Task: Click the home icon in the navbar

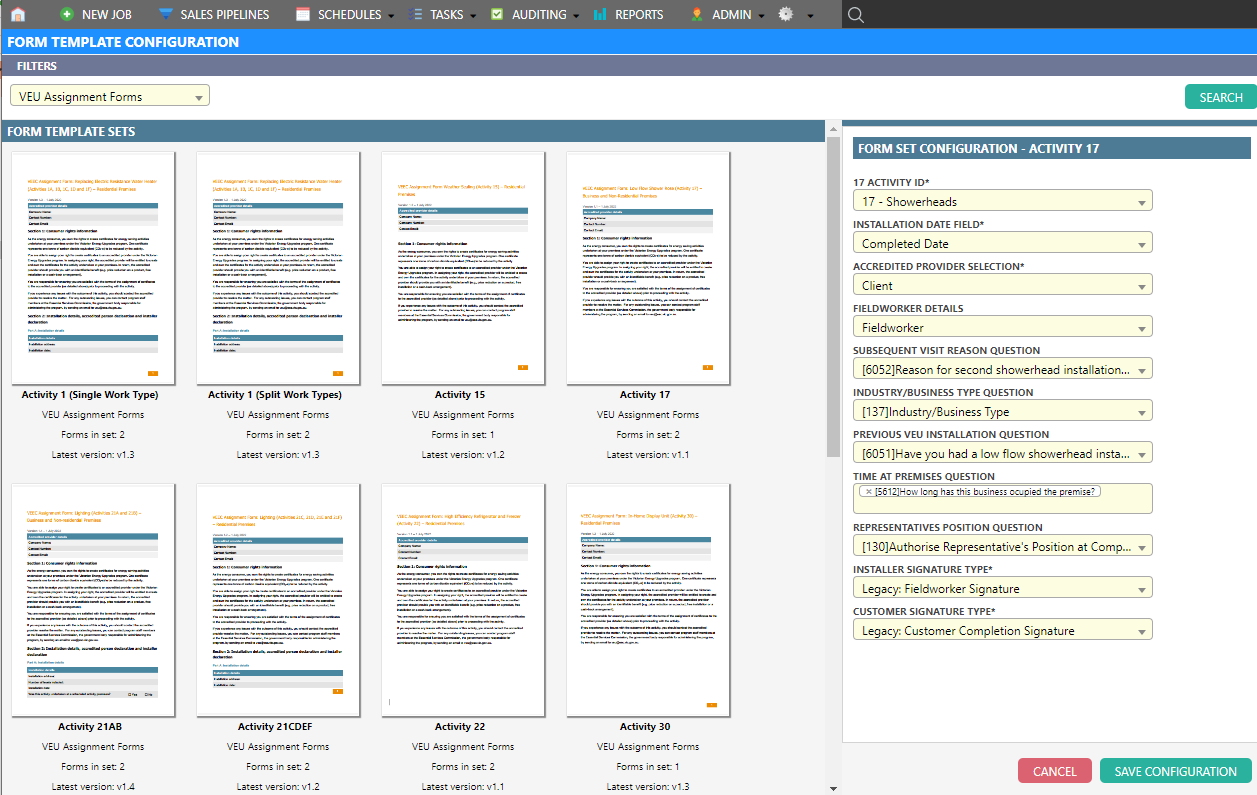Action: (17, 15)
